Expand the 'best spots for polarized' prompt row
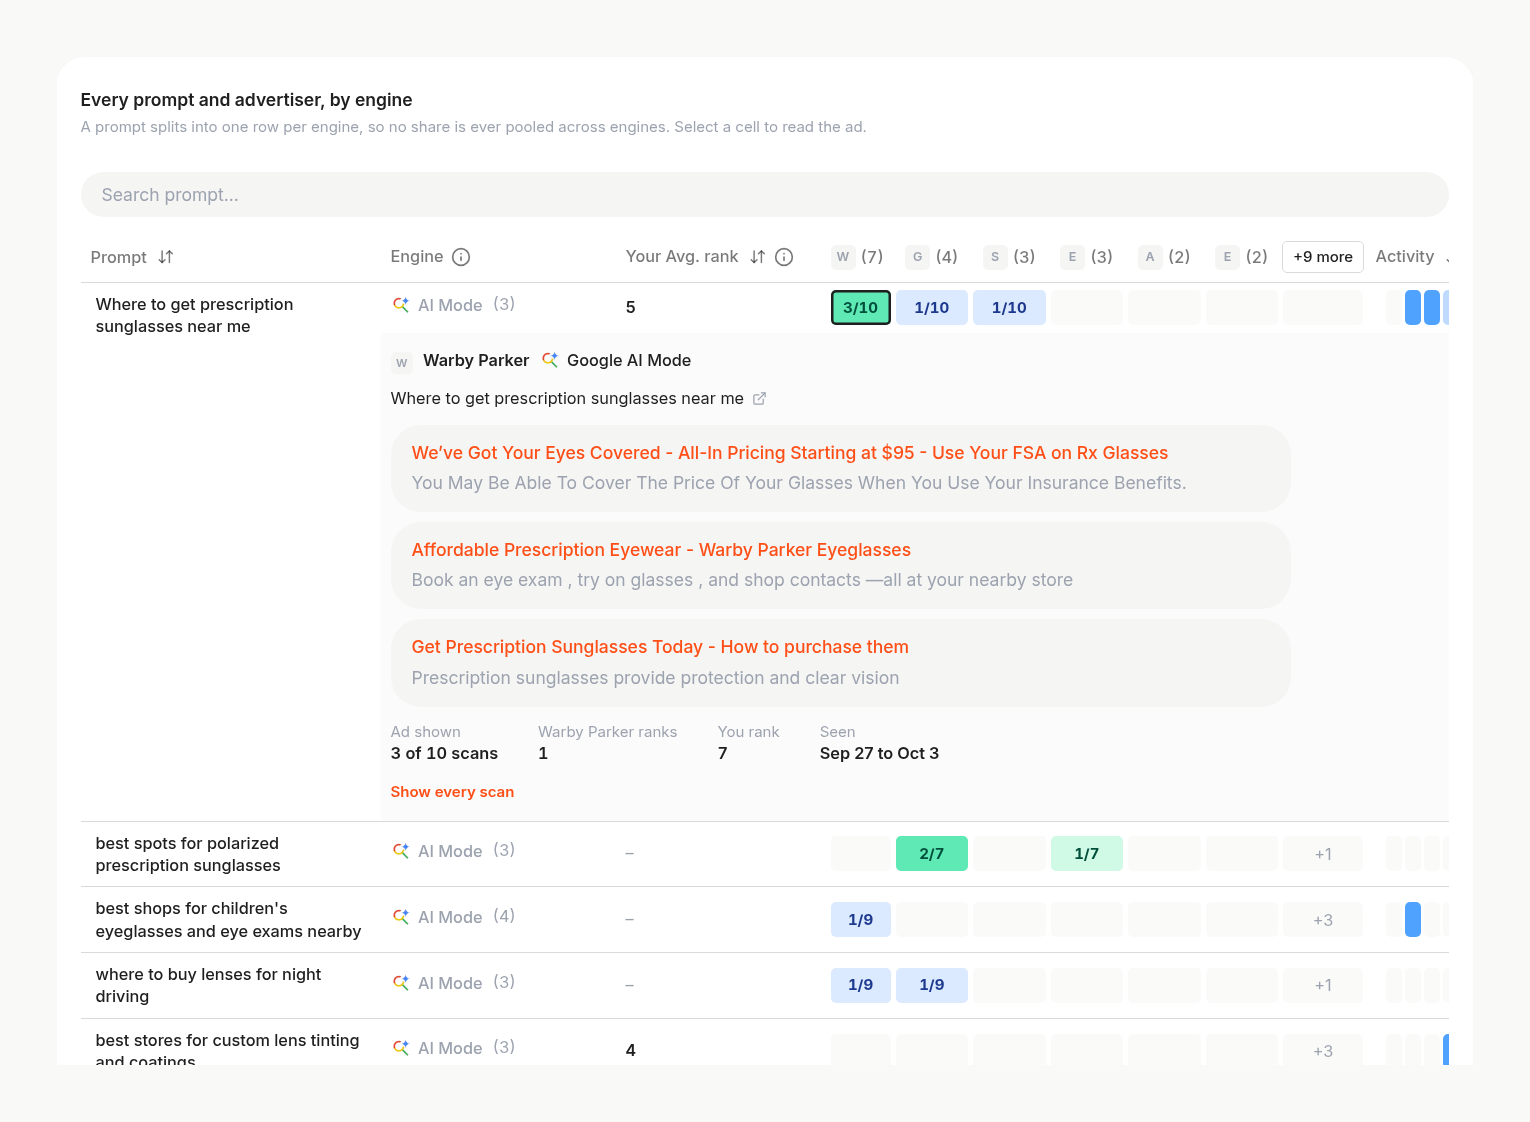Screen dimensions: 1530x1122 click(x=188, y=854)
